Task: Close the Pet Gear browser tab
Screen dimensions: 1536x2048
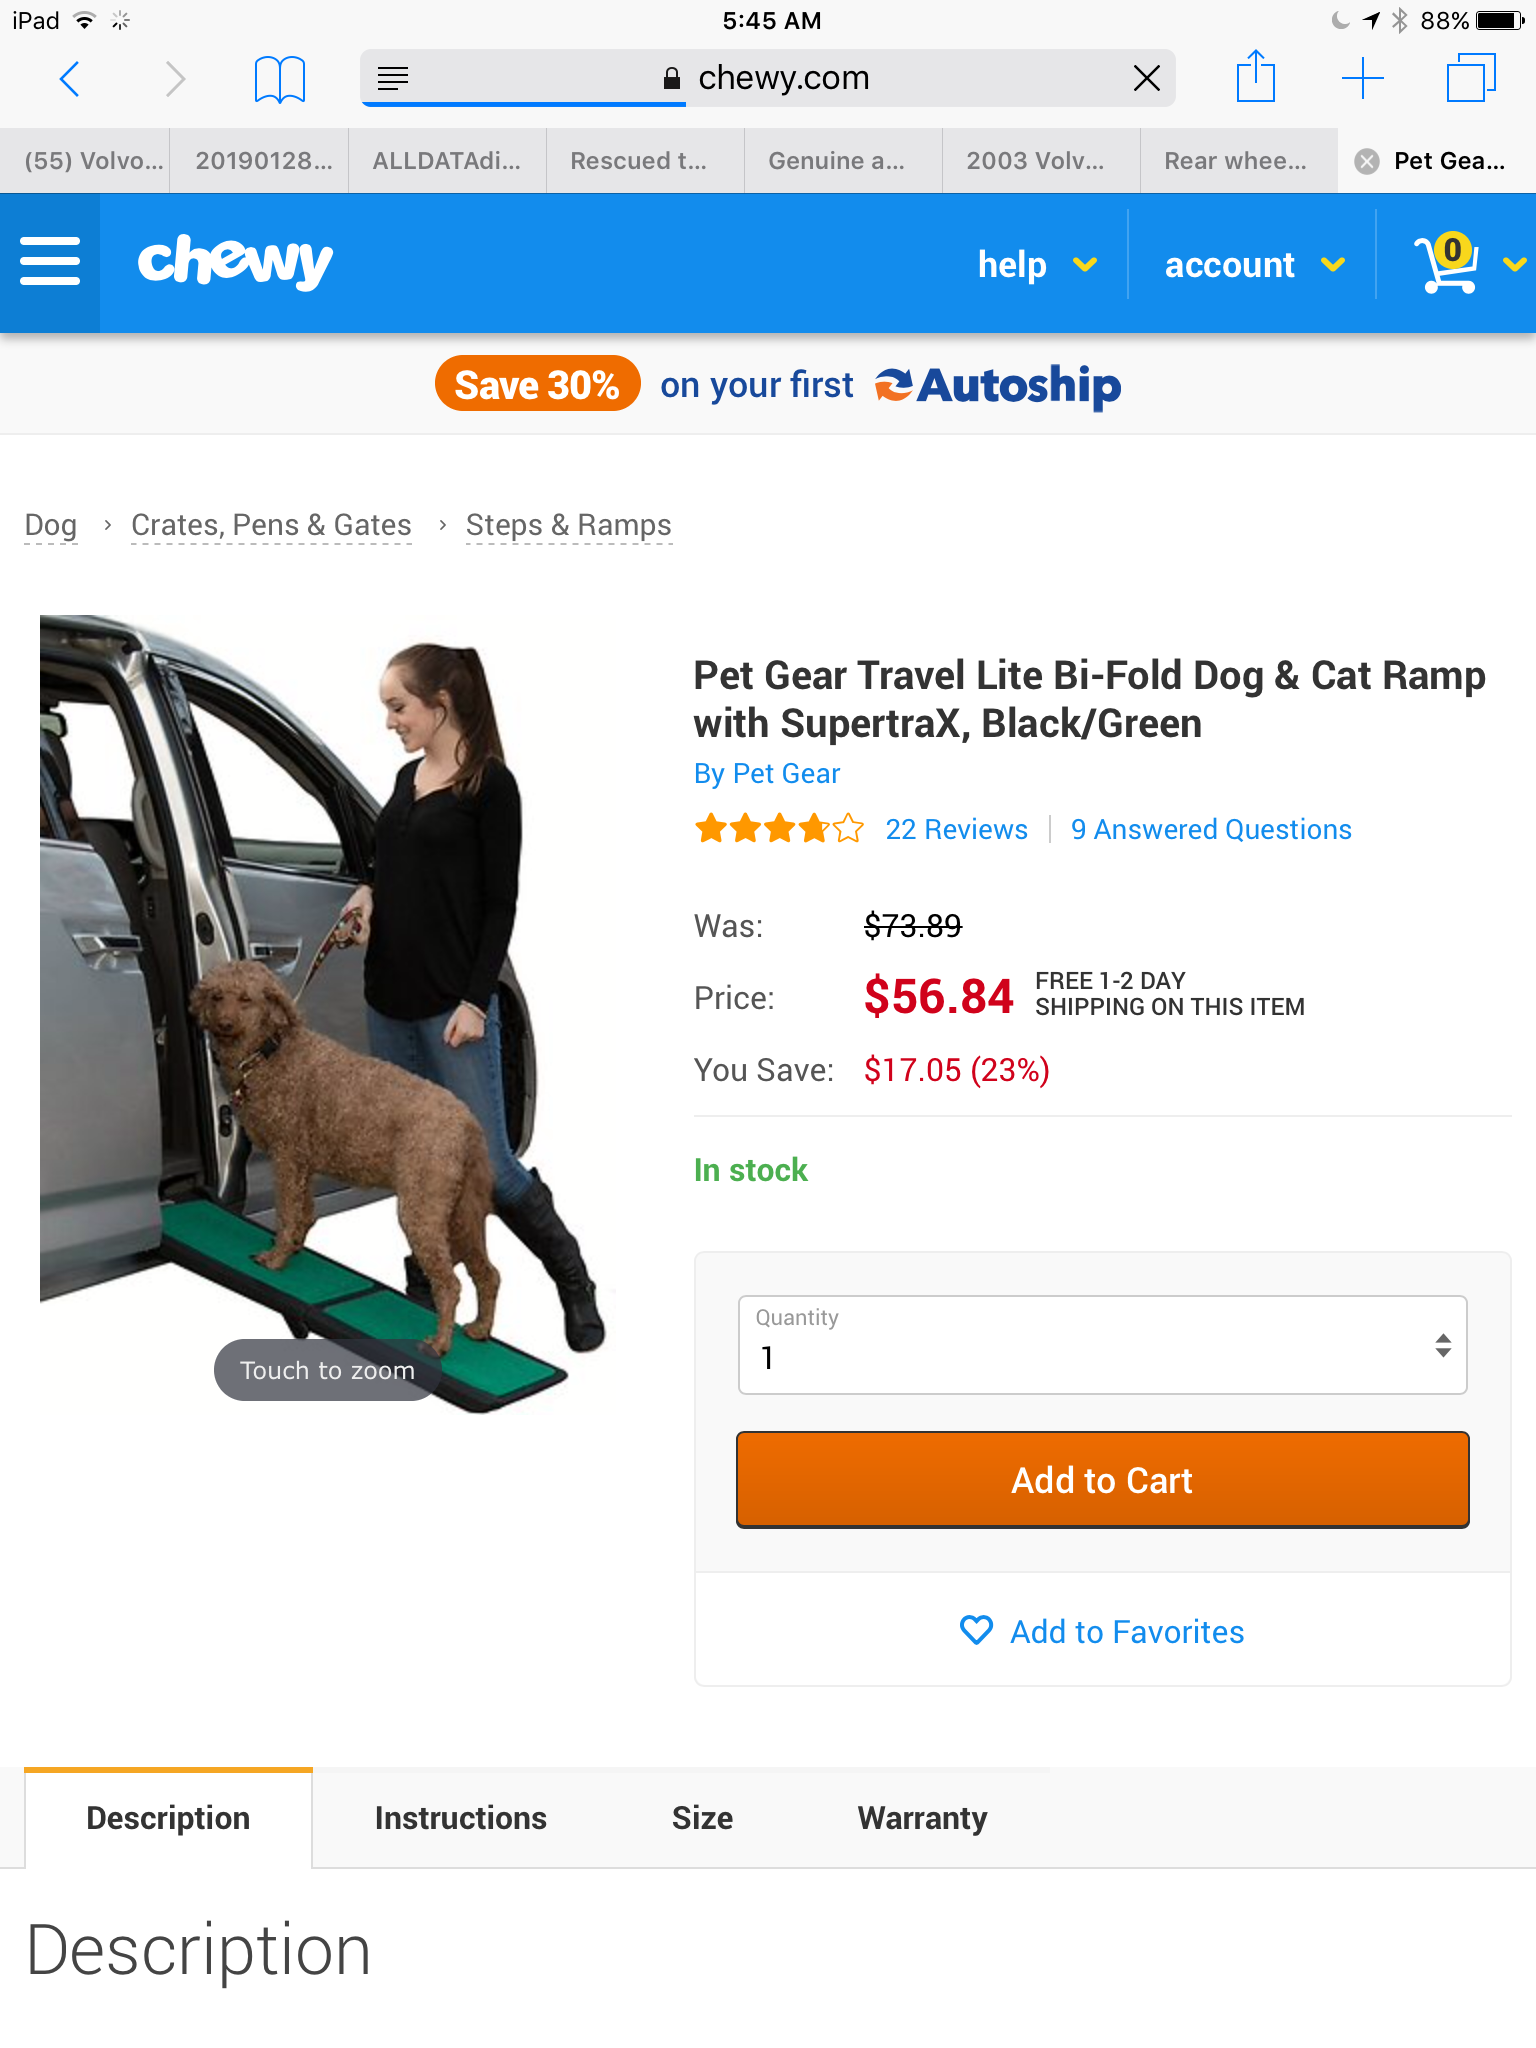Action: click(x=1367, y=161)
